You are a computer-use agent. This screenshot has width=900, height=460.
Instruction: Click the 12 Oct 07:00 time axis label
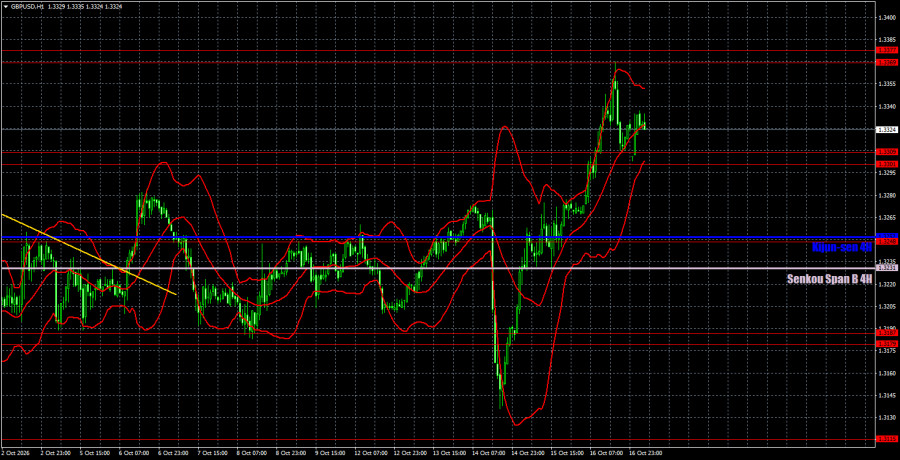(372, 453)
